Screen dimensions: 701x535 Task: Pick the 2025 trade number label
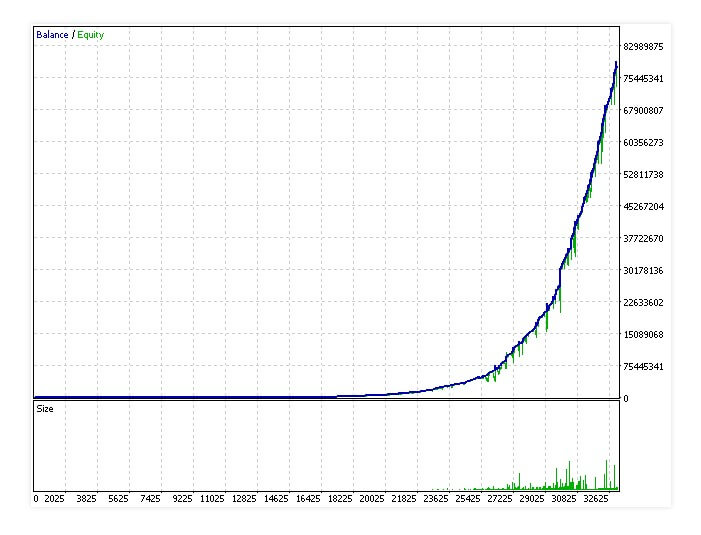(54, 498)
